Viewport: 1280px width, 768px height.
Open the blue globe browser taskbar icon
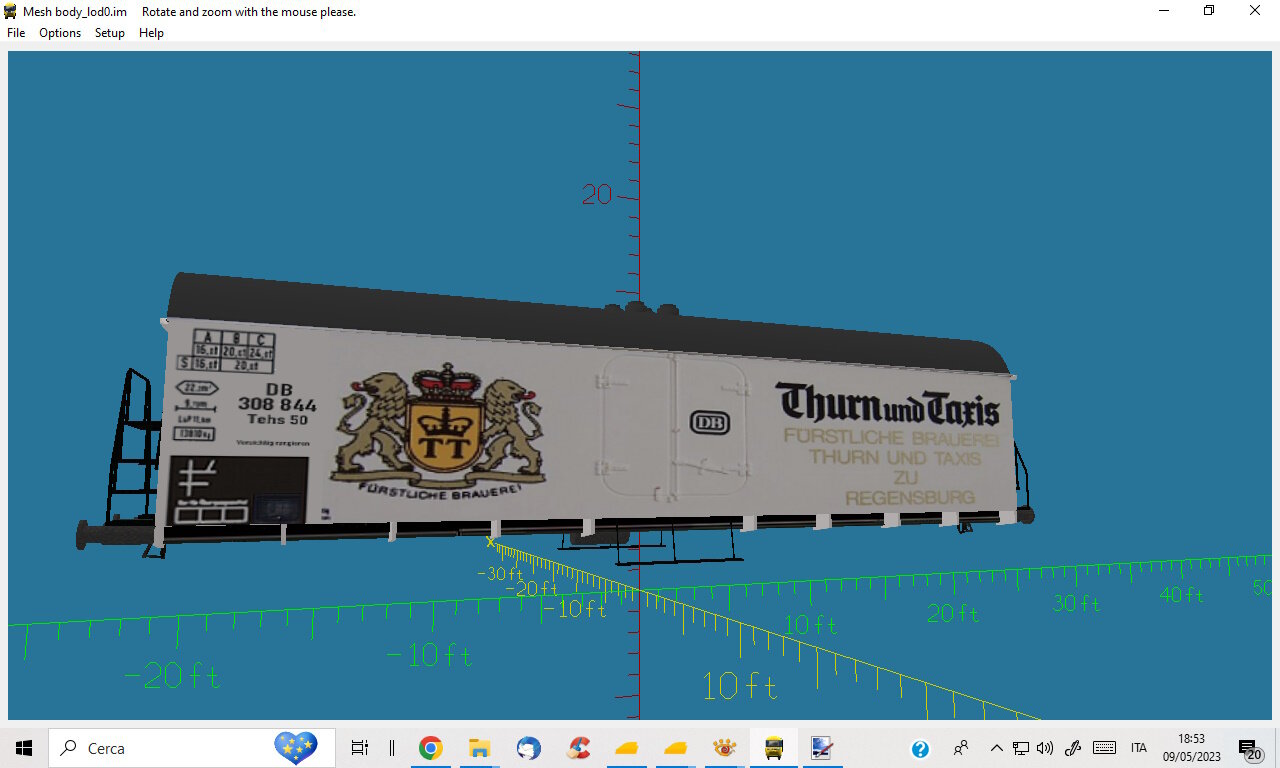[x=529, y=748]
